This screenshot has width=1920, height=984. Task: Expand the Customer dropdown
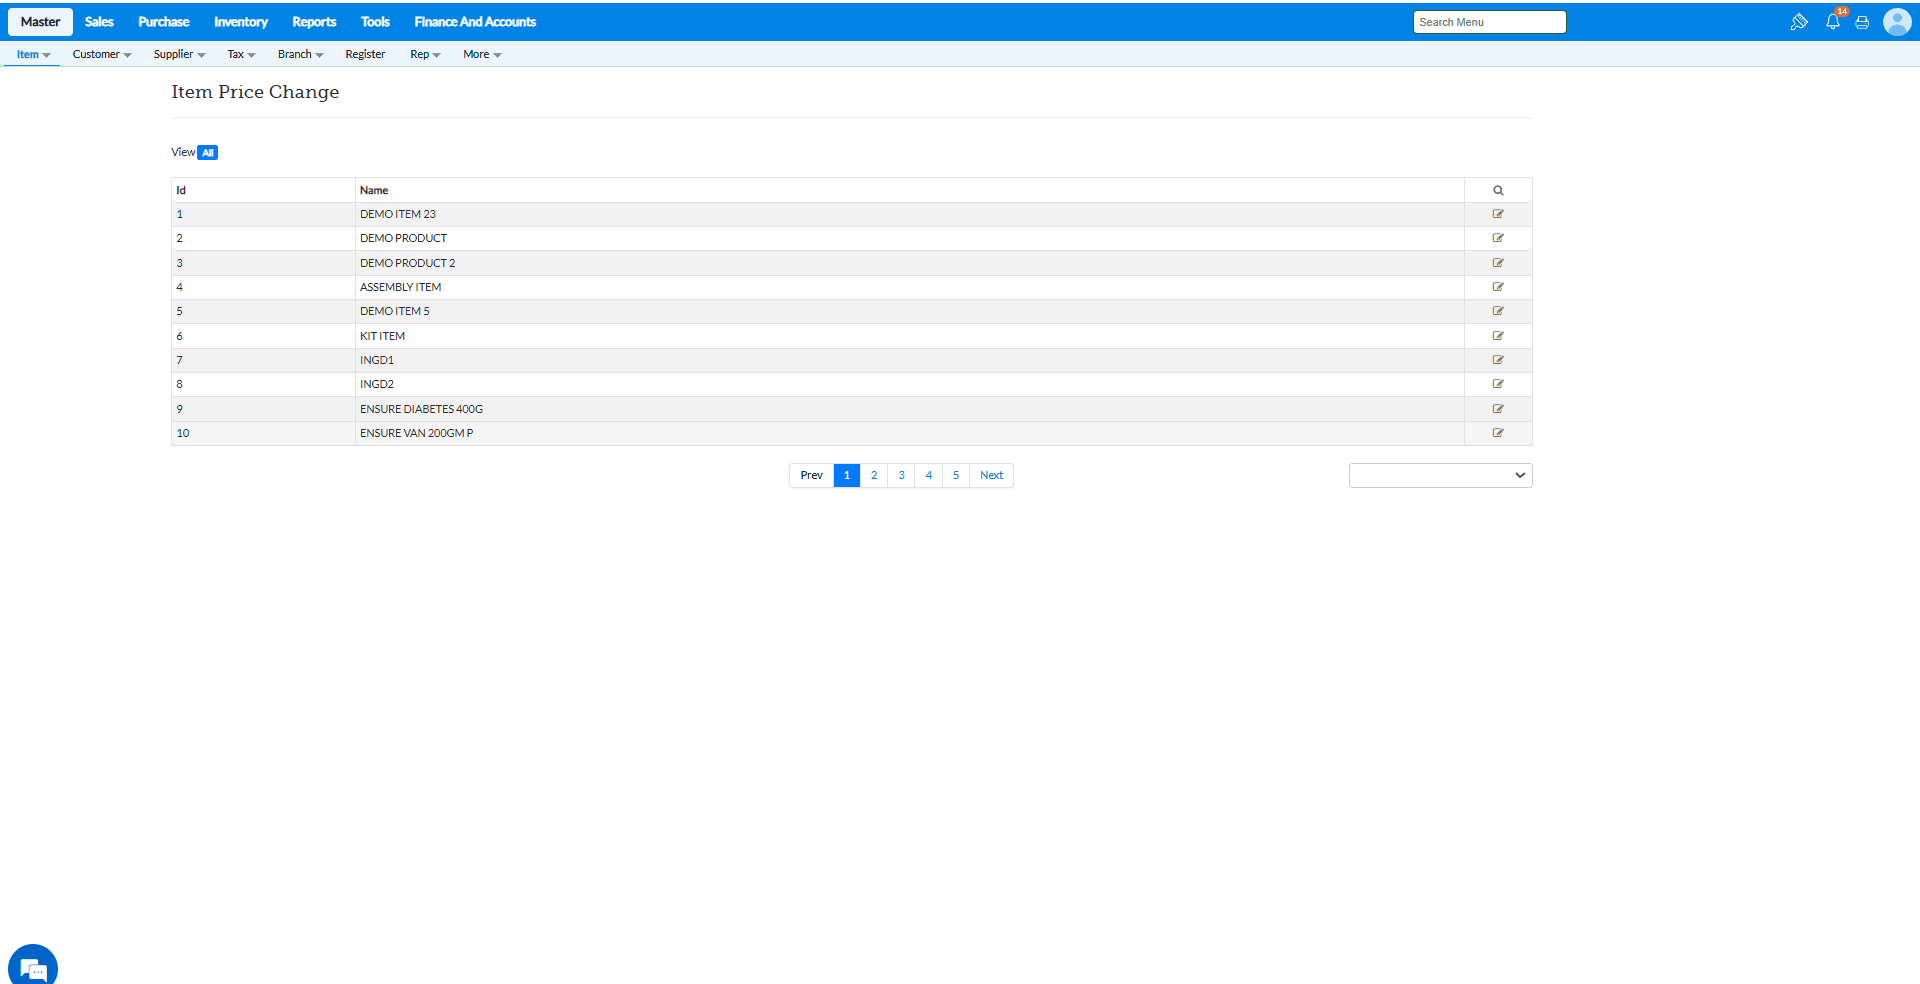click(x=102, y=54)
